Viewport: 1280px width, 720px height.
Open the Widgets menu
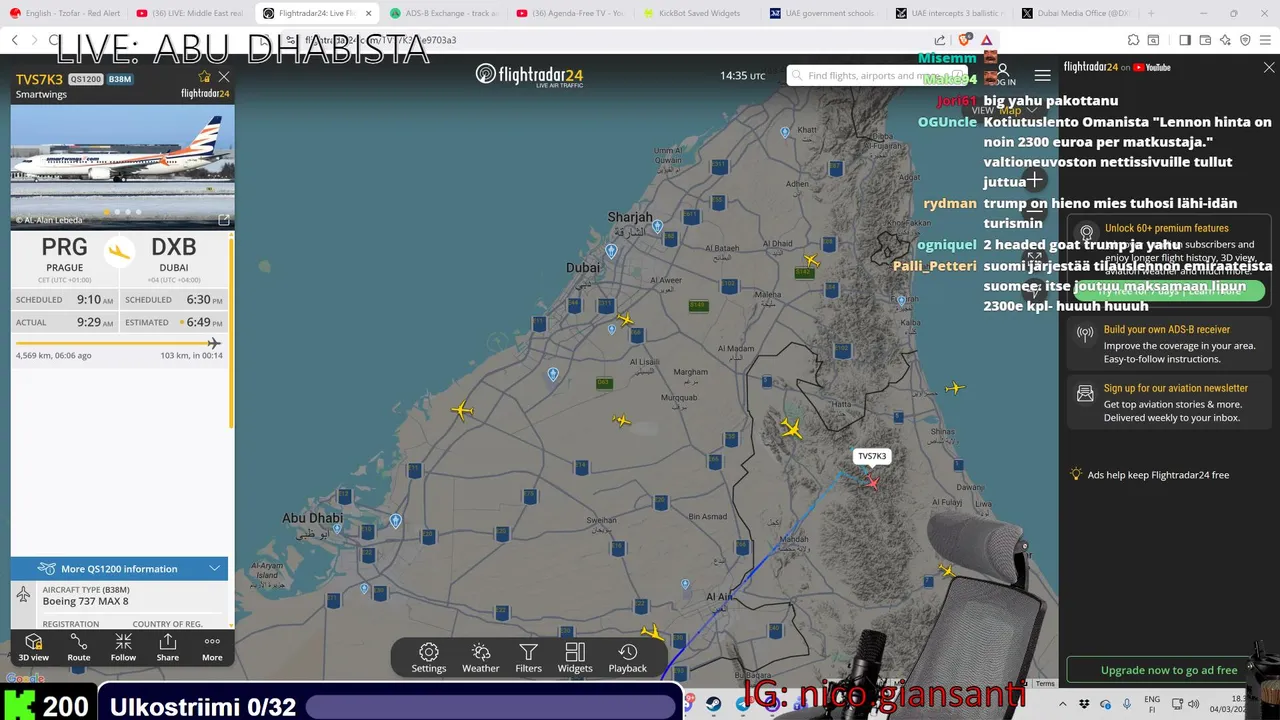[575, 658]
